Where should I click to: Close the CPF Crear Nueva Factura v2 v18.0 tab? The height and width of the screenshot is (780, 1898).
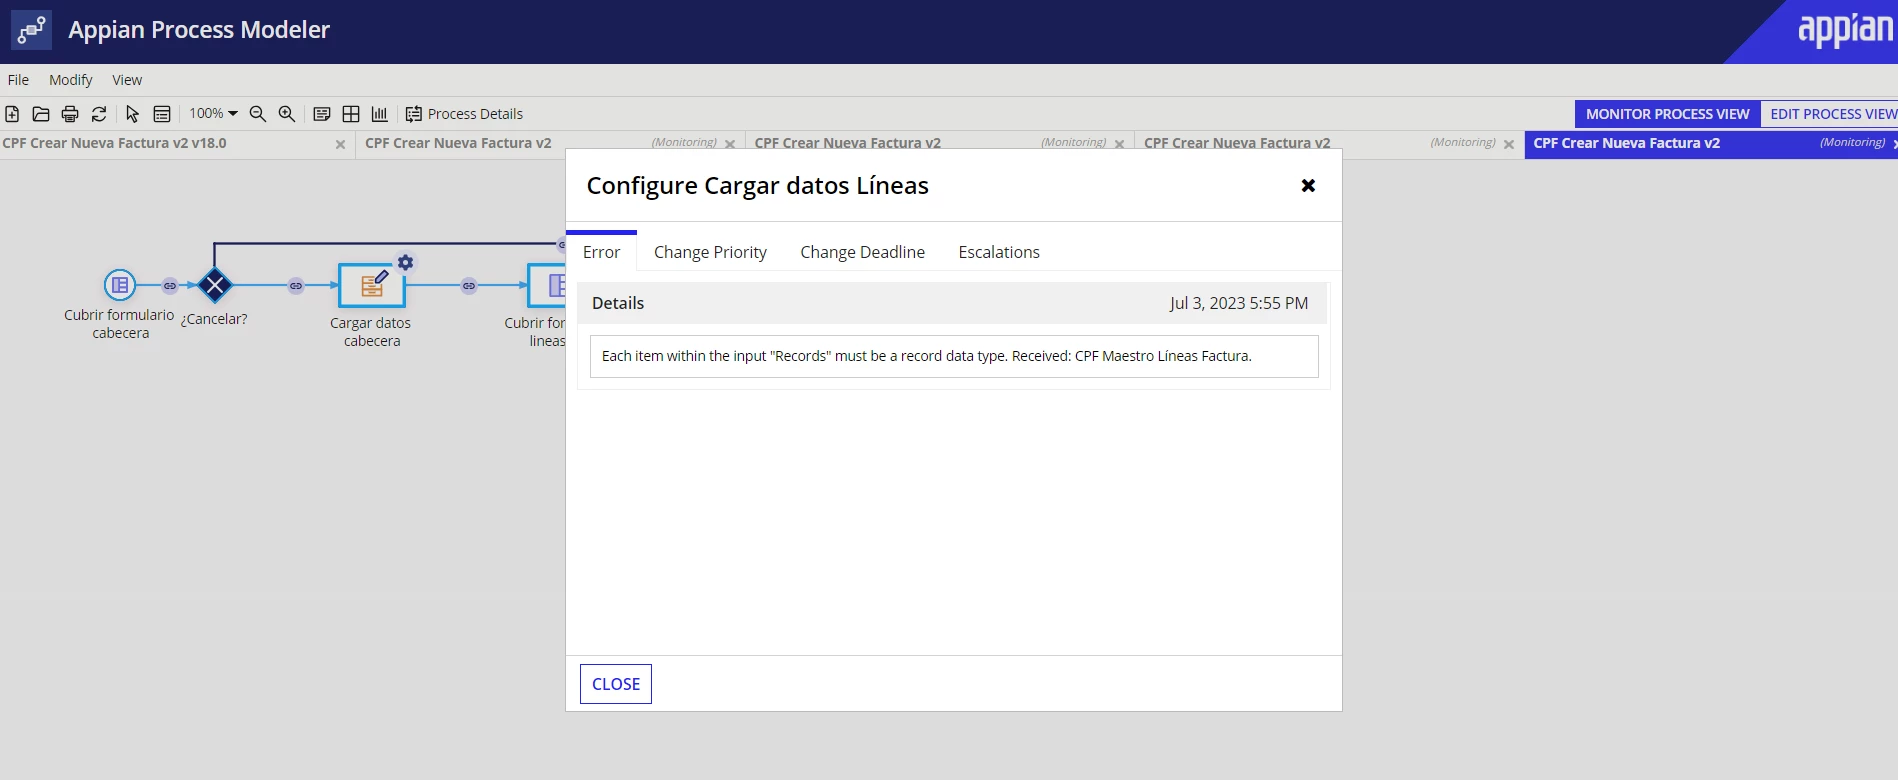point(340,145)
